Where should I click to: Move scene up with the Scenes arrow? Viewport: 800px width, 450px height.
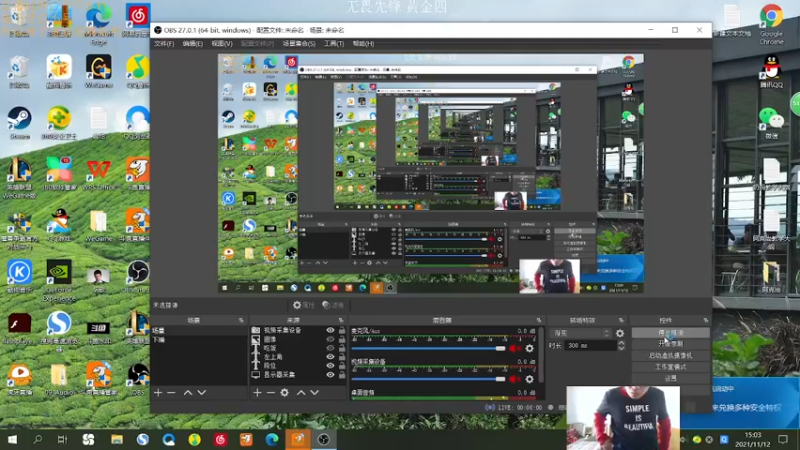pos(188,392)
